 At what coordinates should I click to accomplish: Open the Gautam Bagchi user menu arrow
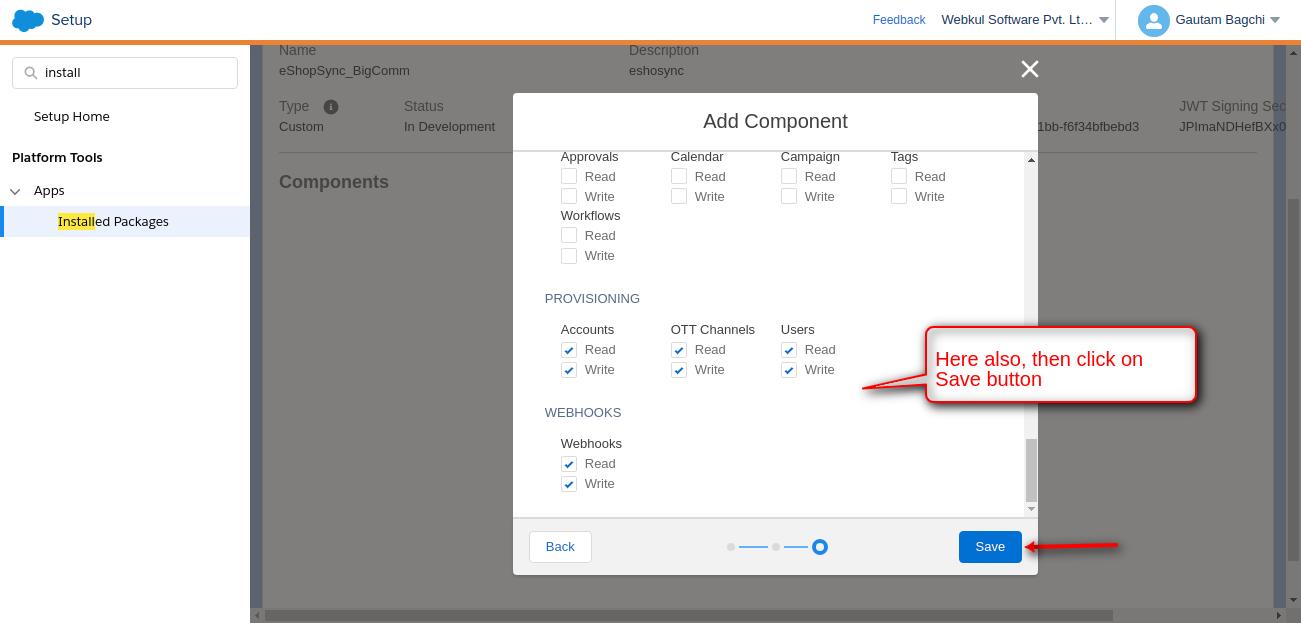click(x=1275, y=20)
